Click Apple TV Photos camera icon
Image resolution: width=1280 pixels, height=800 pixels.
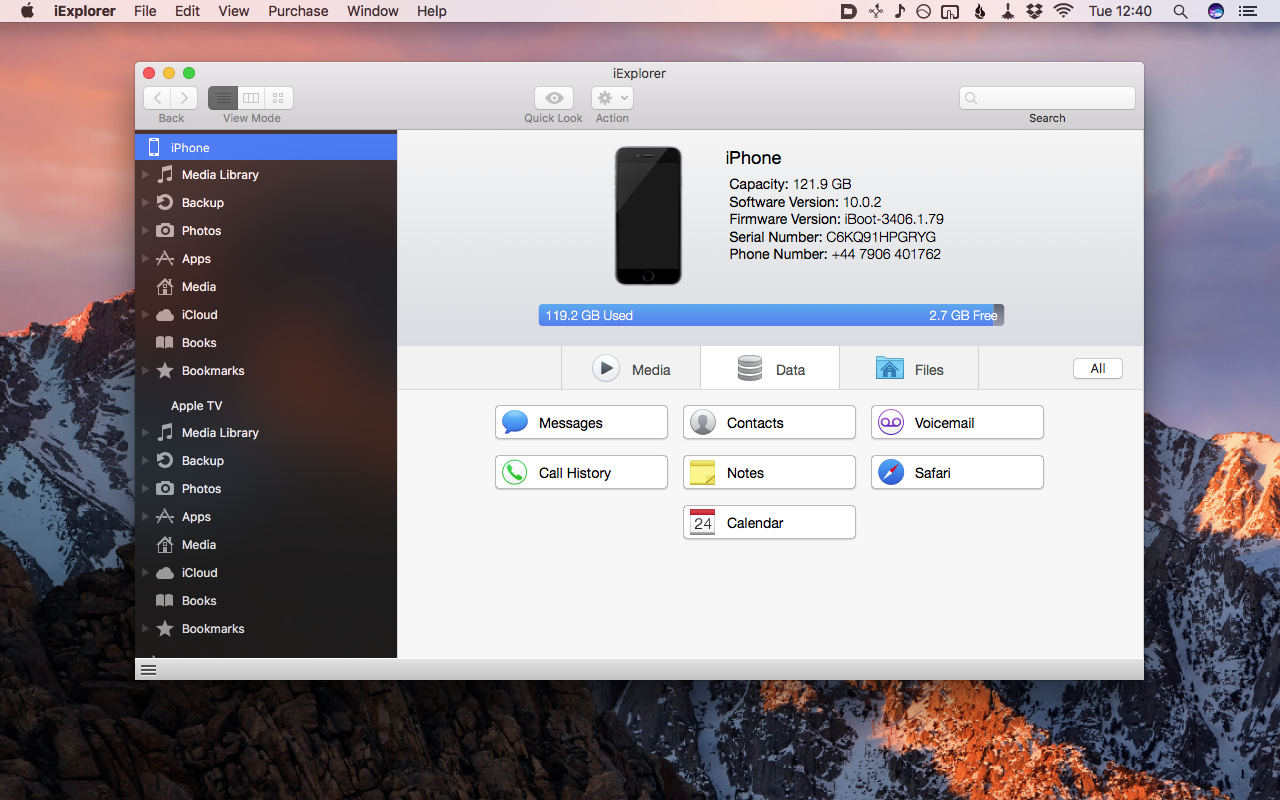(165, 488)
